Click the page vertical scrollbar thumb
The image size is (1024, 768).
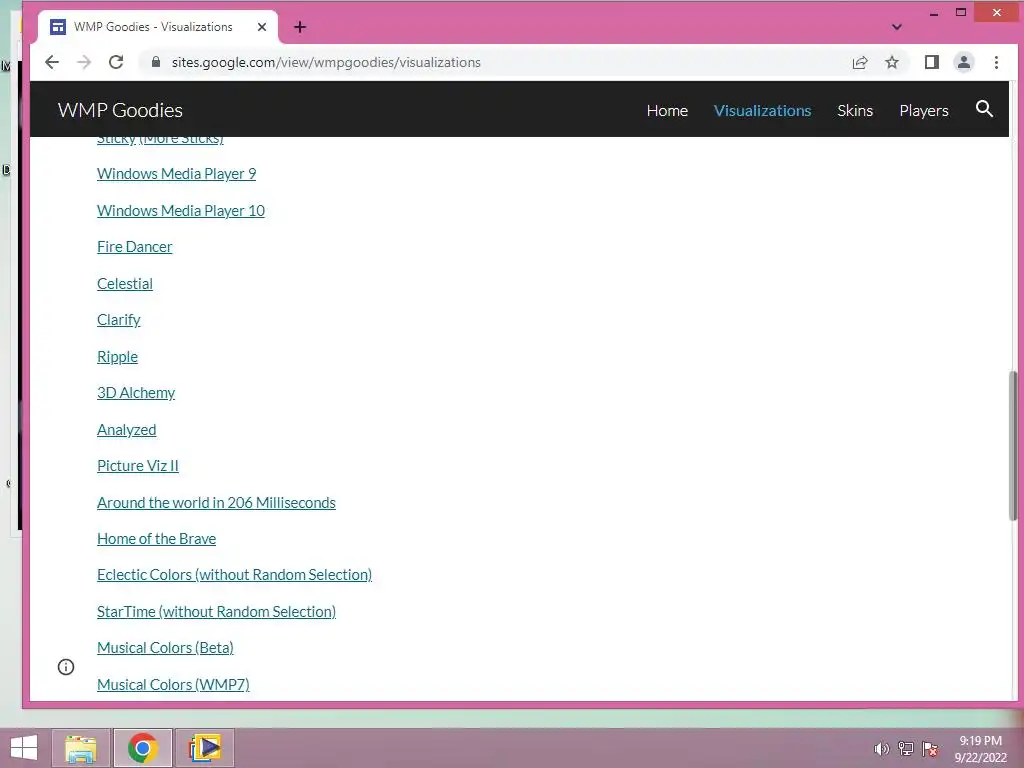tap(1013, 445)
